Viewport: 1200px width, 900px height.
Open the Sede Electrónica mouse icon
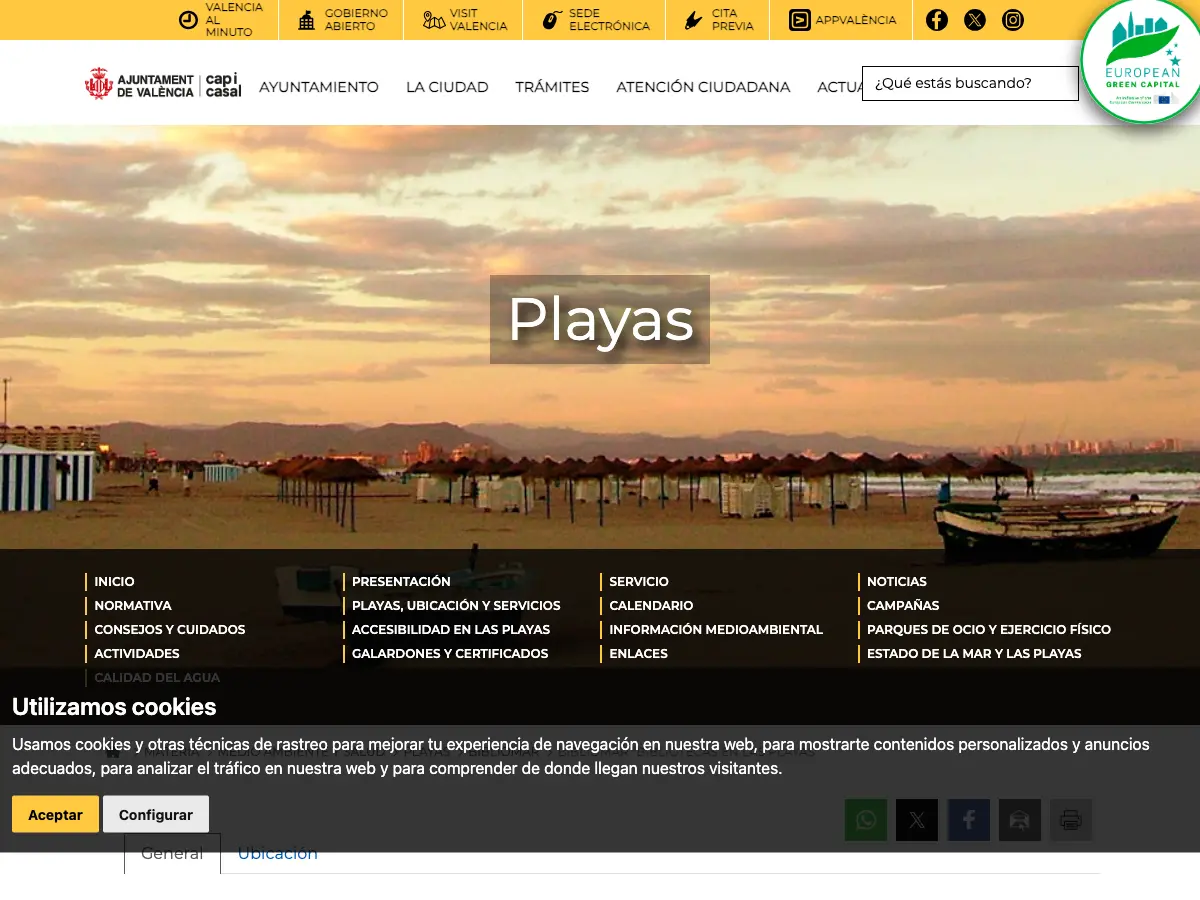(552, 20)
